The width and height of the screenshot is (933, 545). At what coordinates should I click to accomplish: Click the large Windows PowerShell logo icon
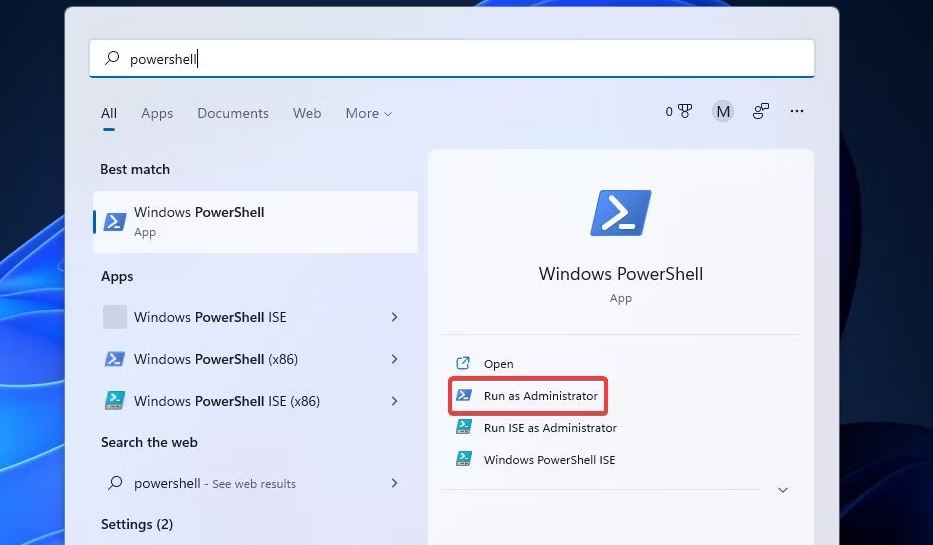pyautogui.click(x=620, y=213)
